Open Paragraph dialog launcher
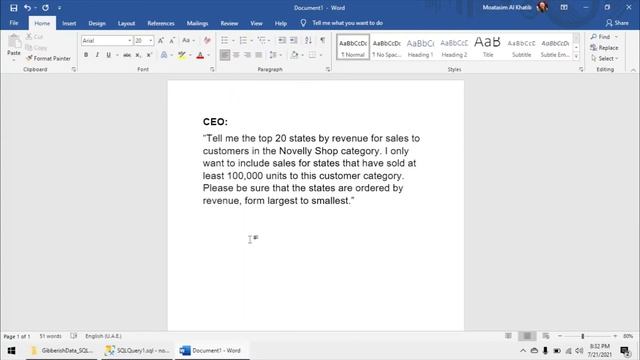 click(x=328, y=69)
